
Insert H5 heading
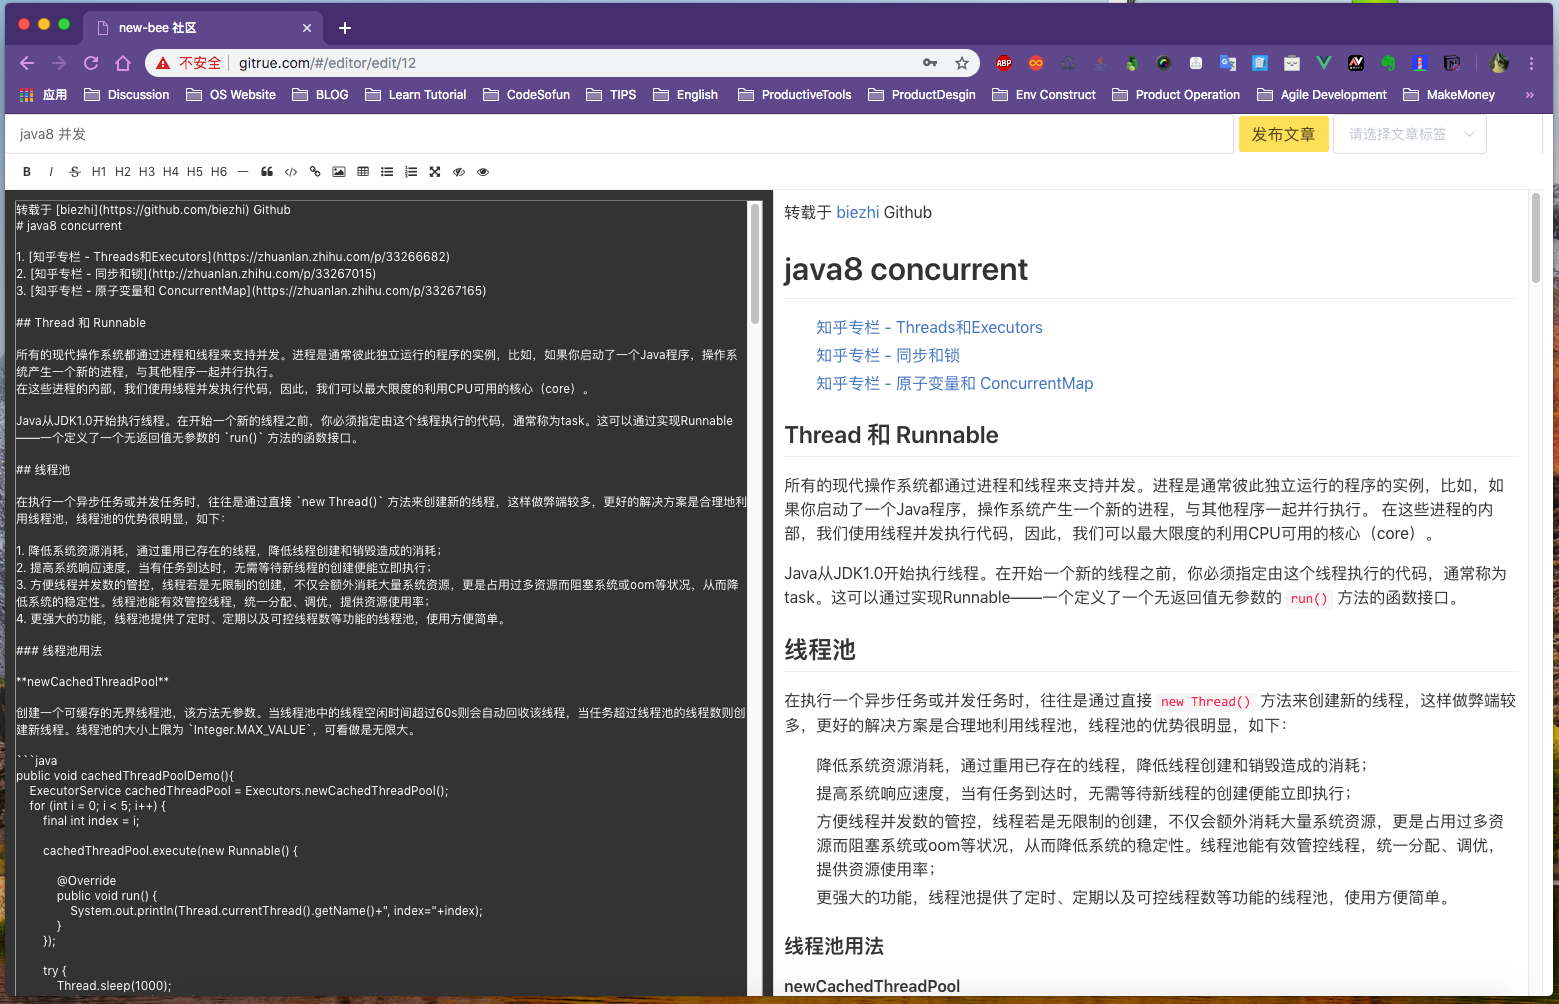click(195, 172)
